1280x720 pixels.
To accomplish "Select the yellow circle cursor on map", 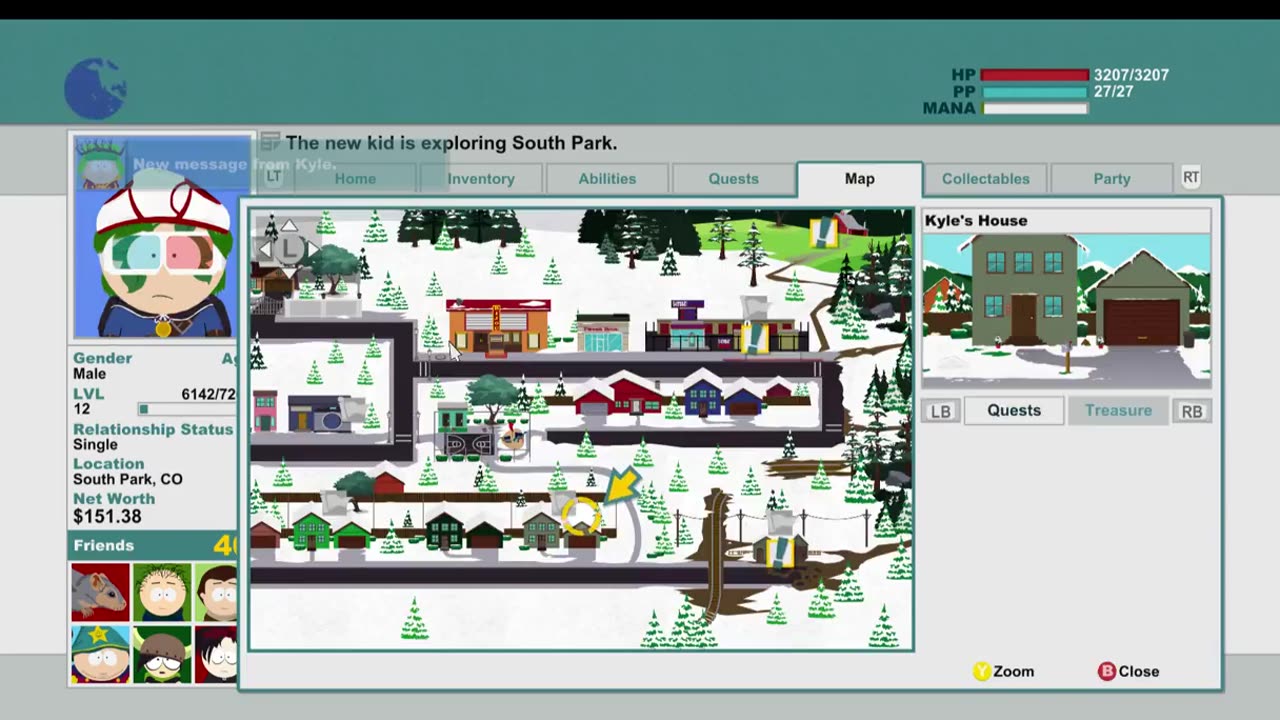I will [580, 515].
